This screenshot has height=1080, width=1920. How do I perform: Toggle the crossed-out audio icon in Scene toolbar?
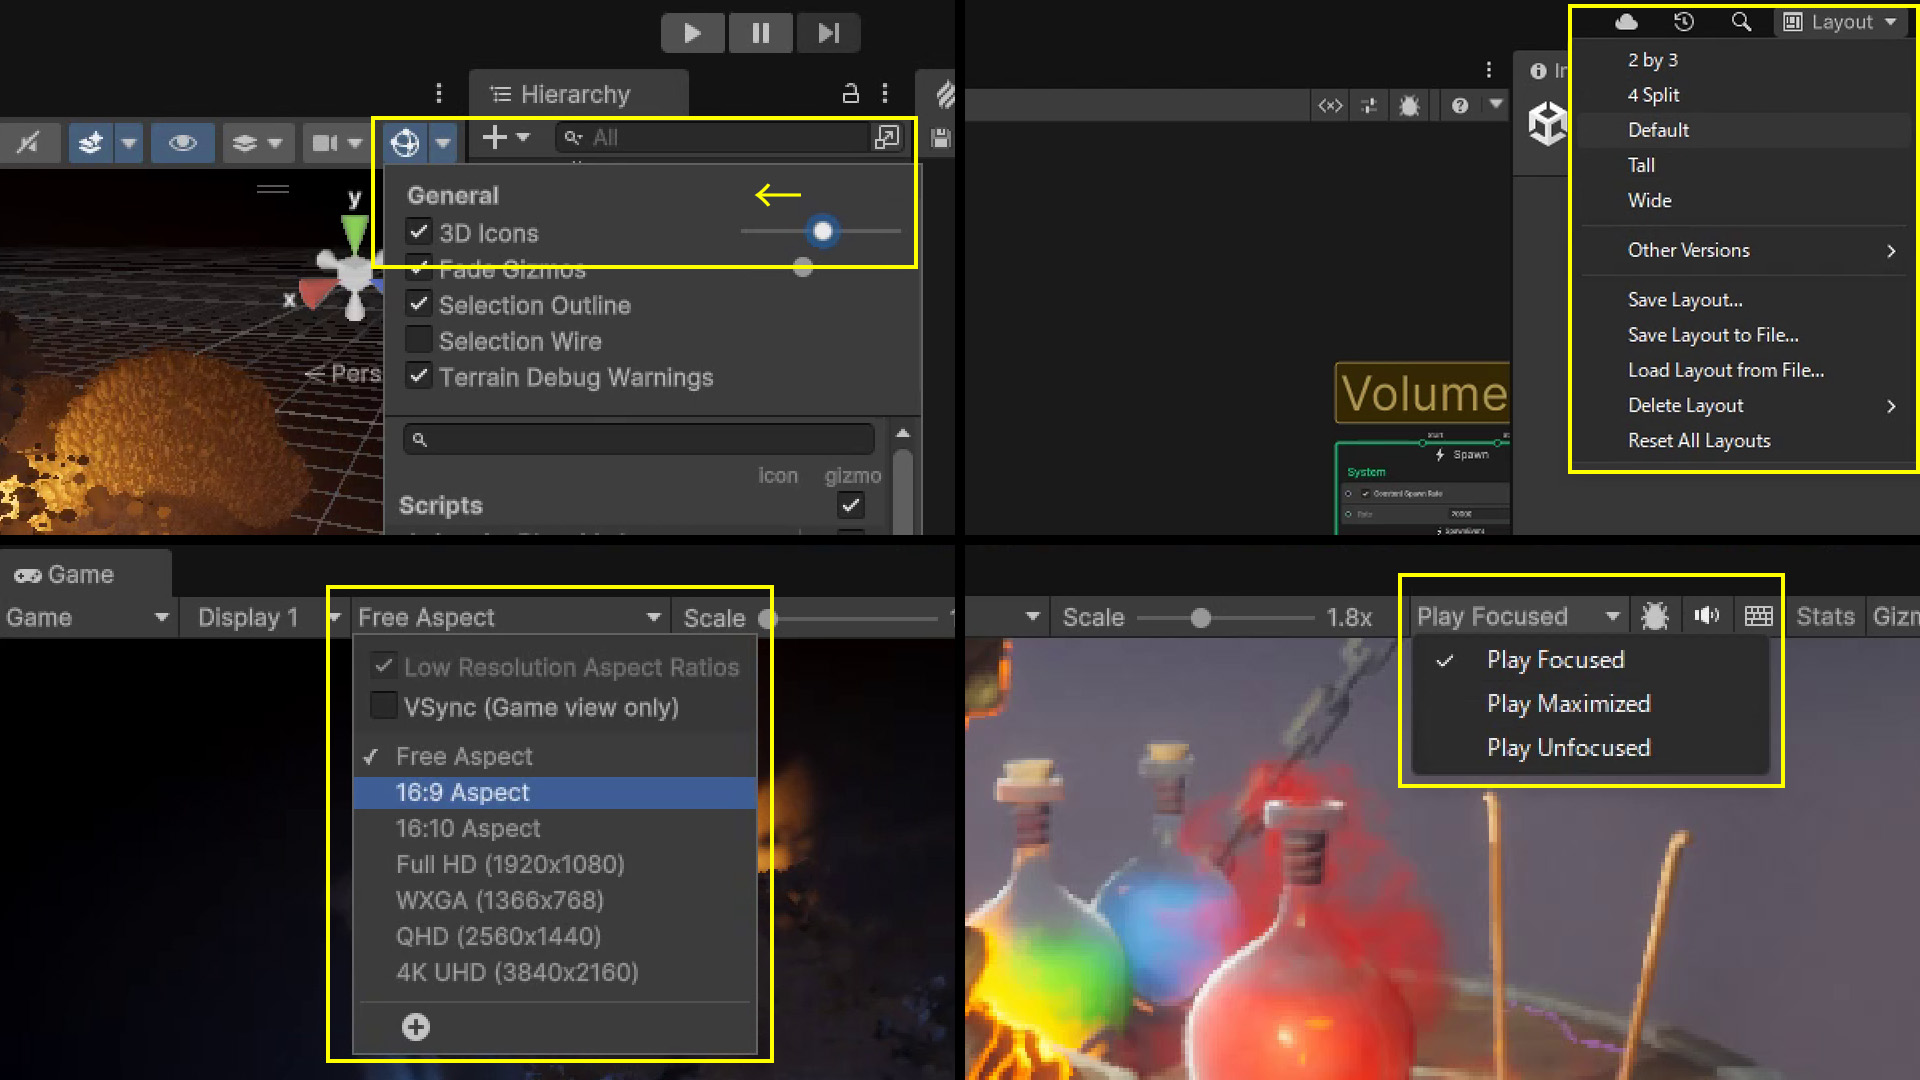click(28, 143)
